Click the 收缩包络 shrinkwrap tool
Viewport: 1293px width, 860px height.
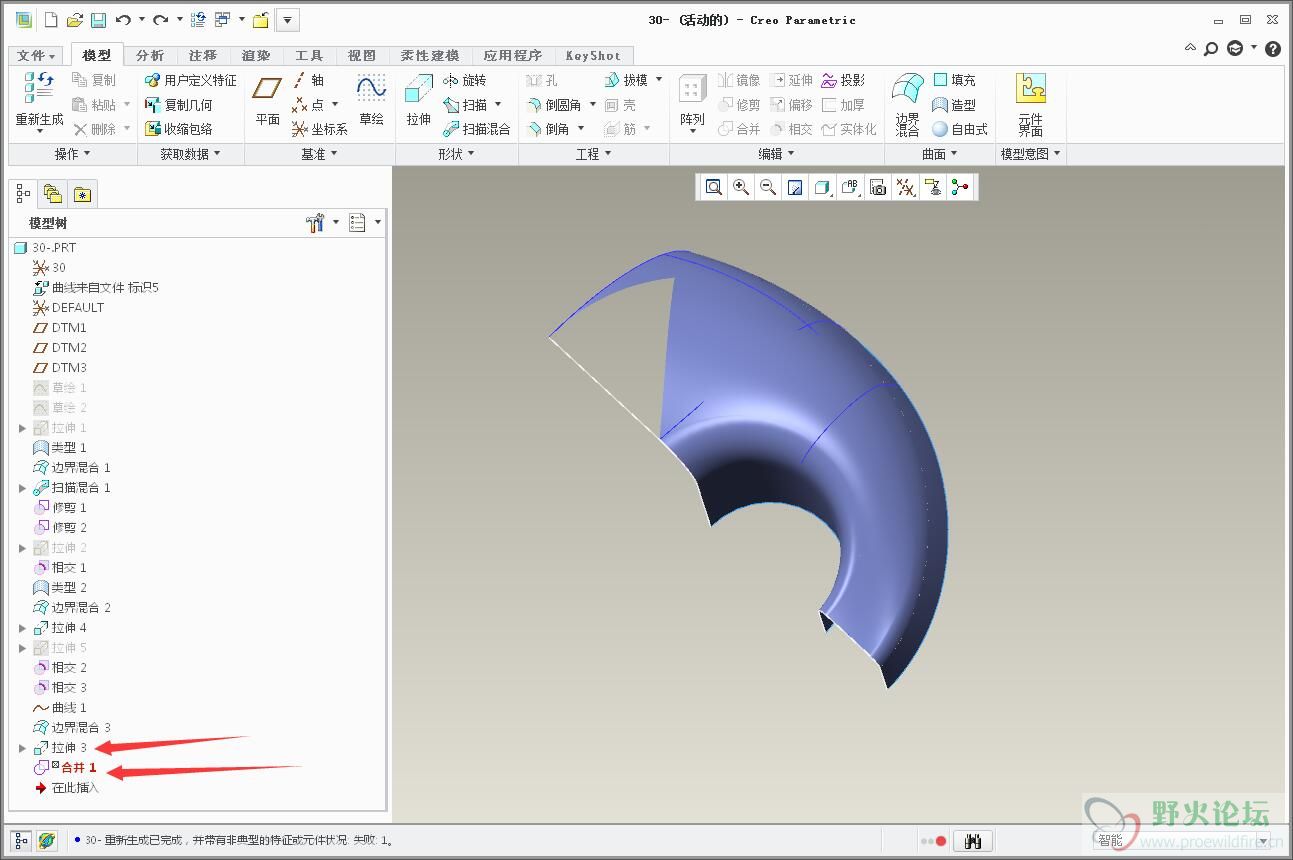[x=179, y=129]
